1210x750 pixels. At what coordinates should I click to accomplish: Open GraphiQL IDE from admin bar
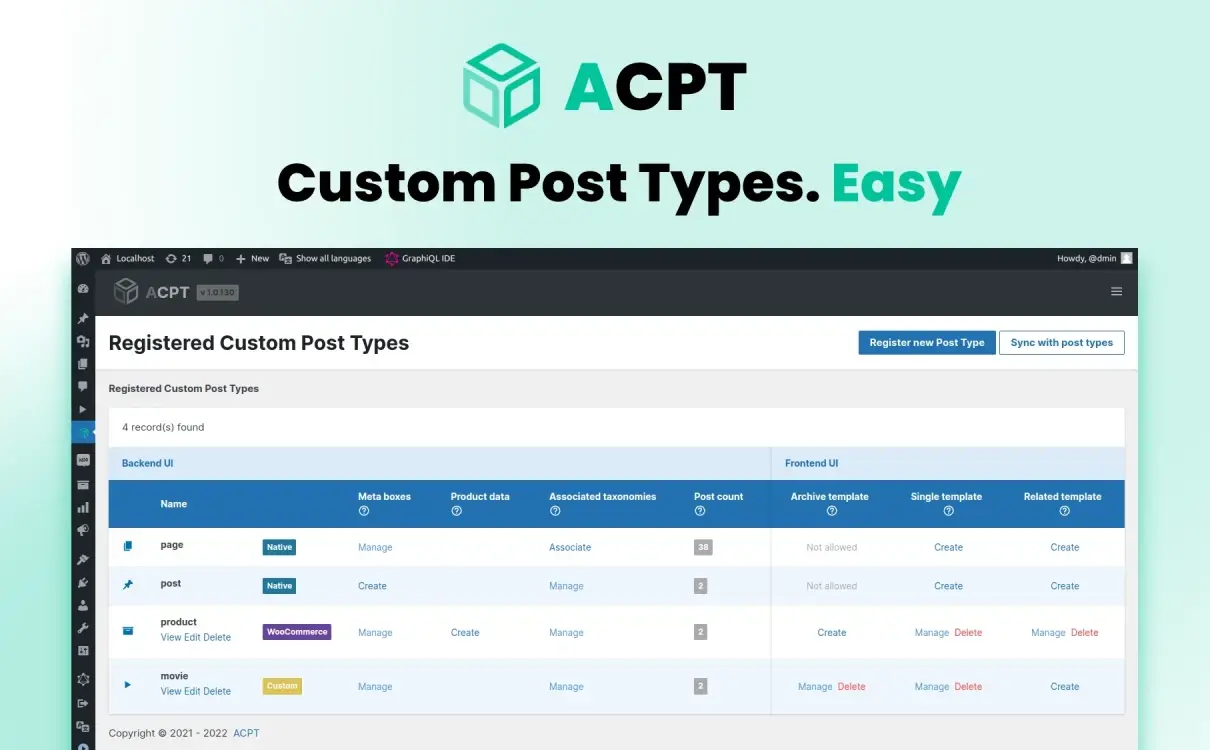coord(420,258)
